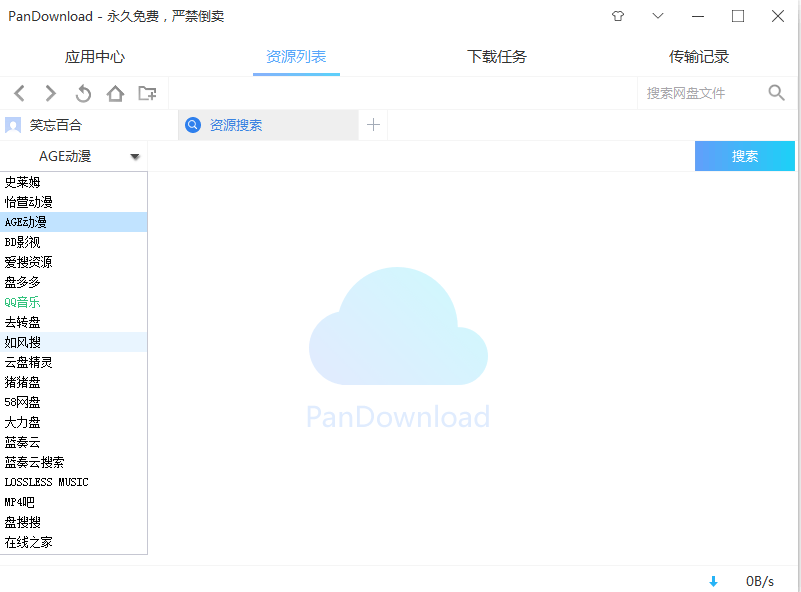Switch to the 下载任务 tab
Screen dimensions: 801x592
pos(497,57)
